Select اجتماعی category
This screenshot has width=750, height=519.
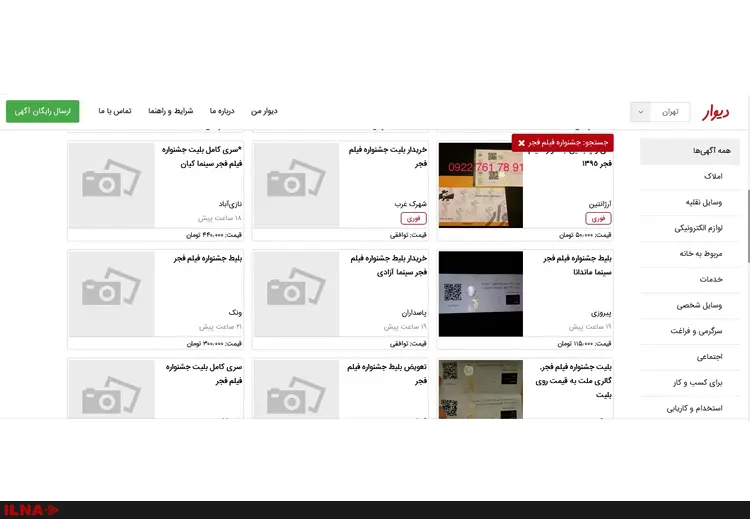click(690, 357)
